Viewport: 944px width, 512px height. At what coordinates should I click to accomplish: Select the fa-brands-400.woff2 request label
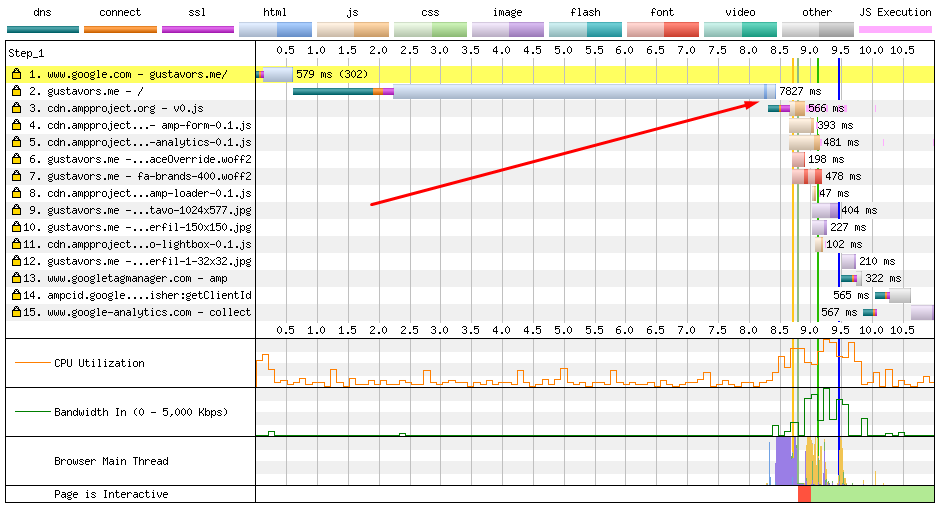[x=149, y=176]
